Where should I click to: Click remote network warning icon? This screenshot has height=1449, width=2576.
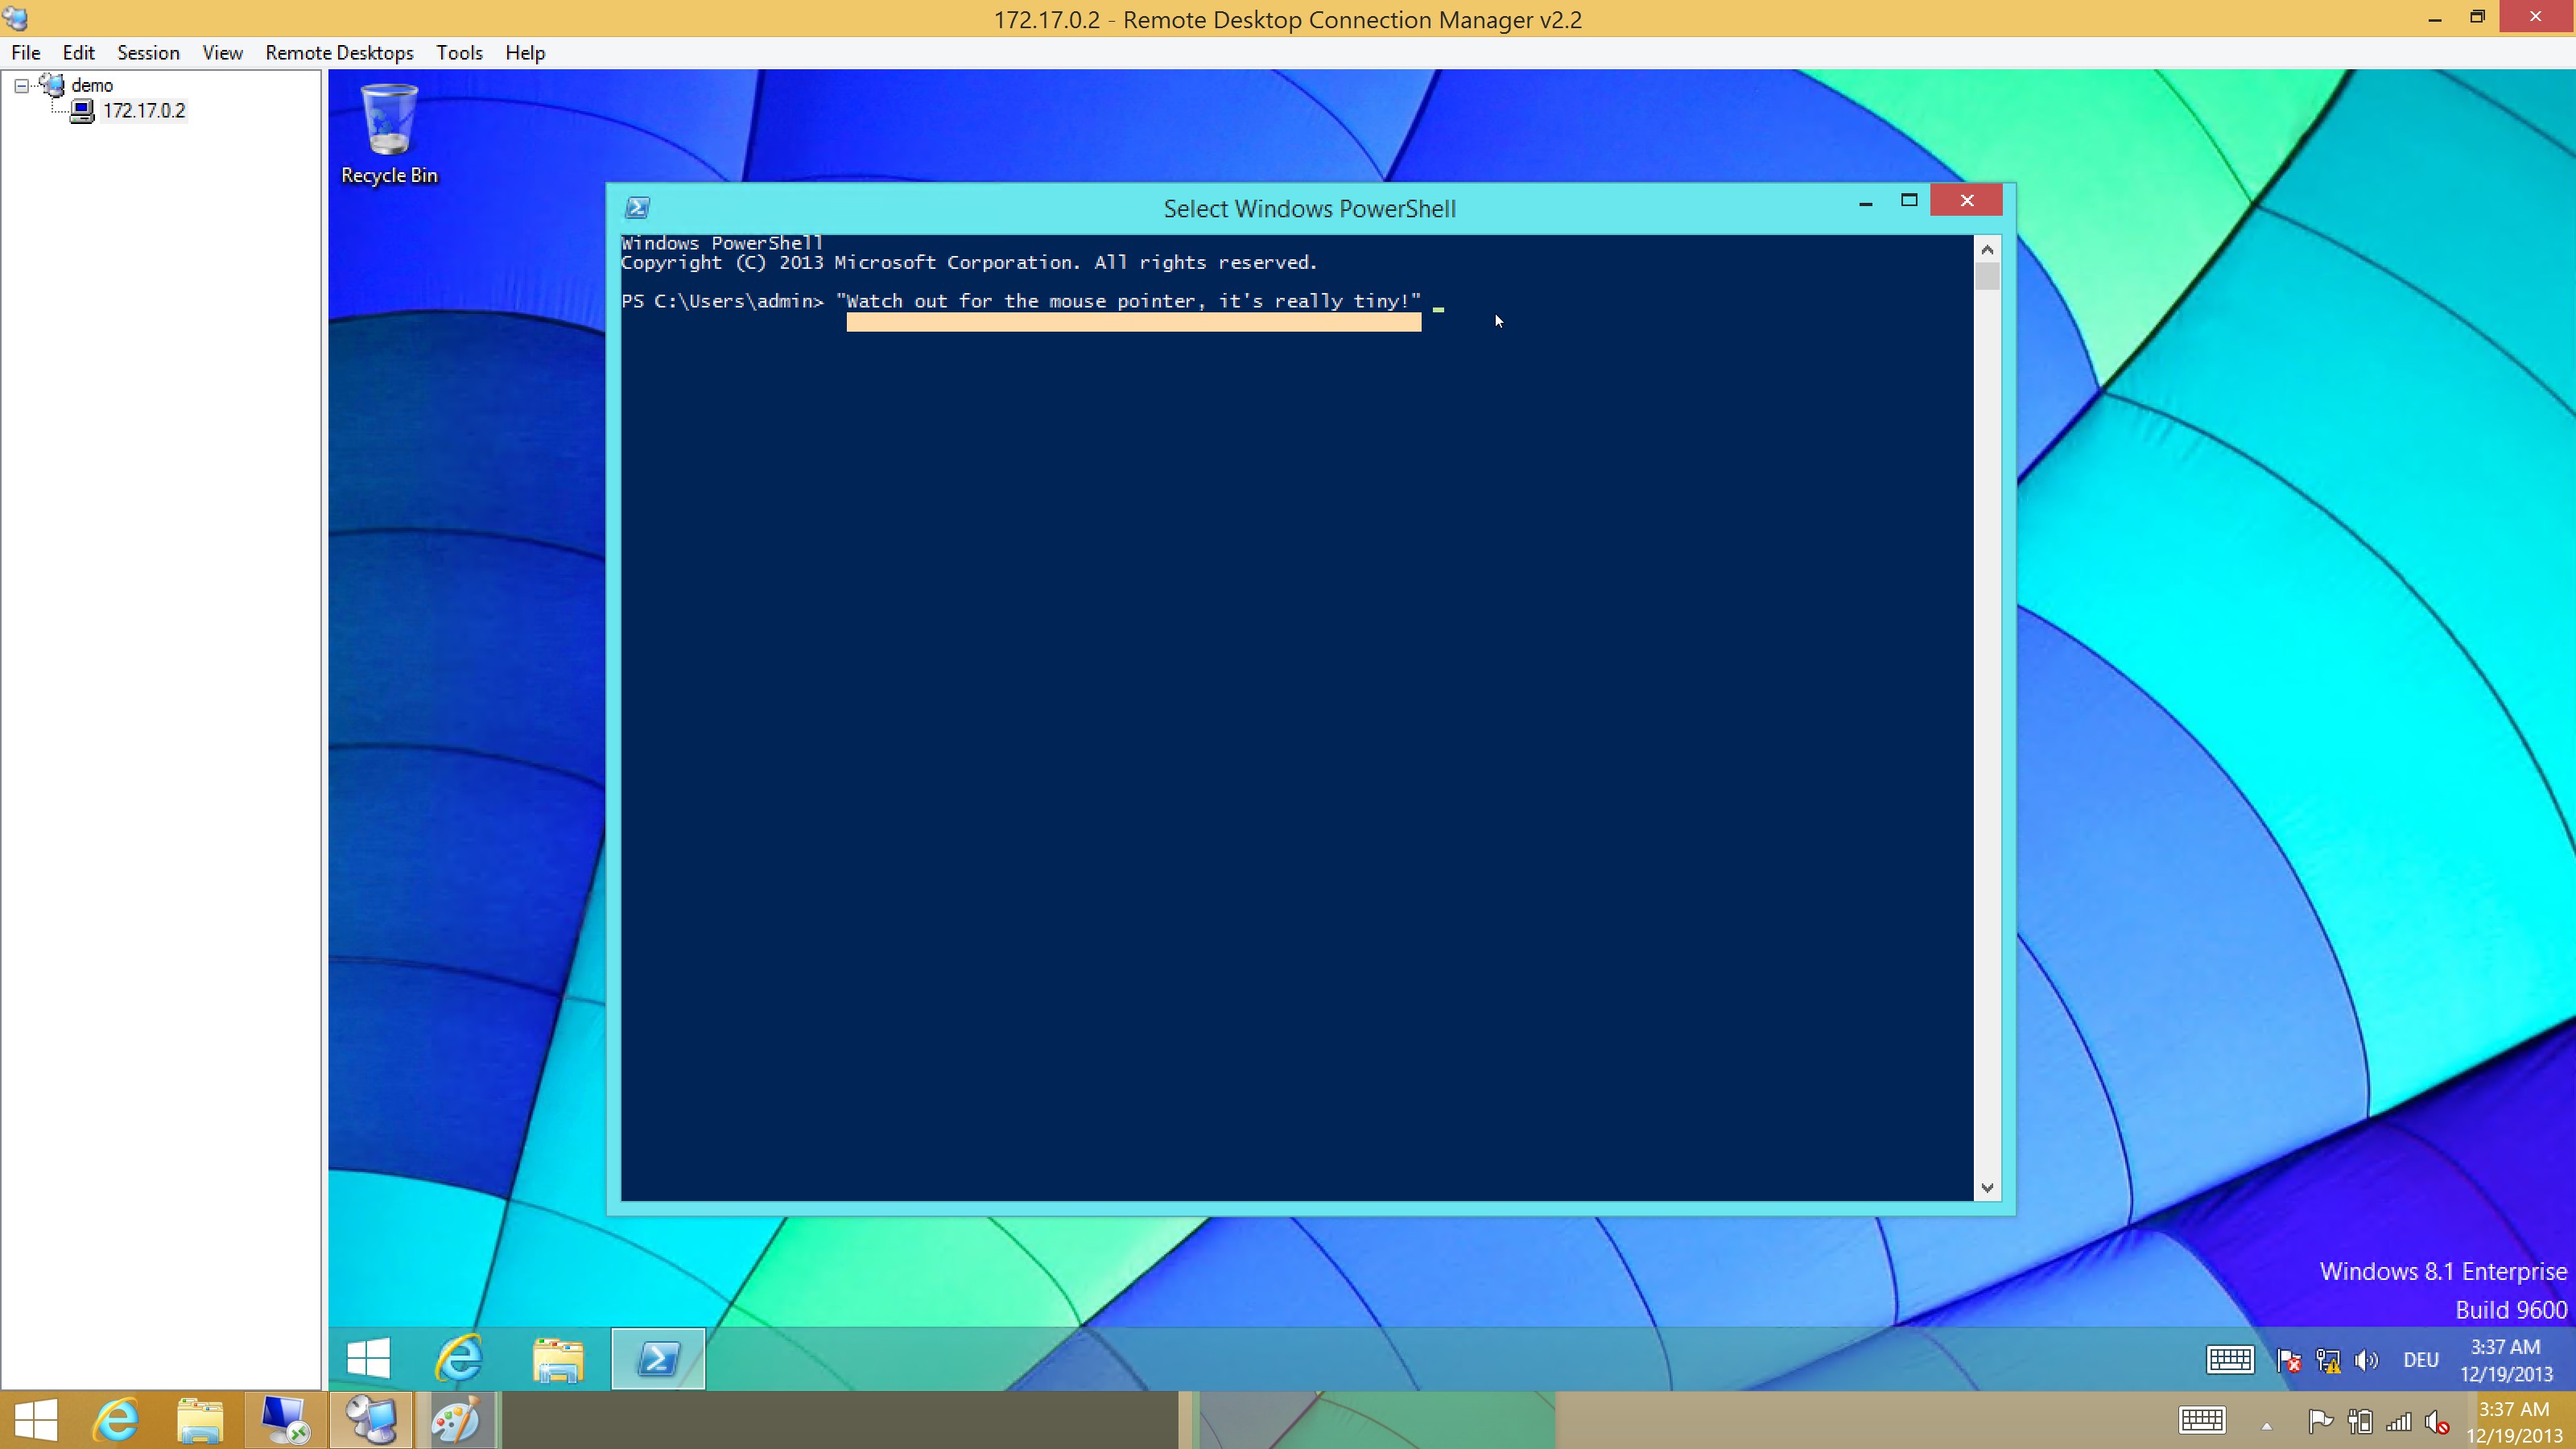tap(2328, 1361)
